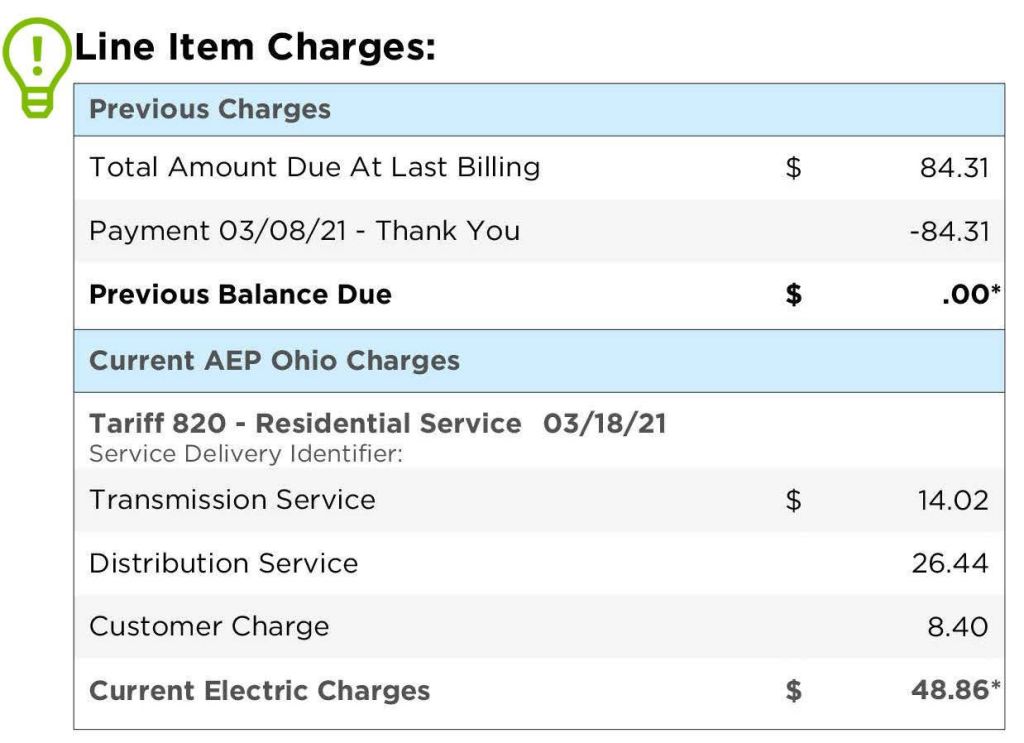Click the -84.31 payment amount
Screen dimensions: 1024x743
tap(949, 232)
